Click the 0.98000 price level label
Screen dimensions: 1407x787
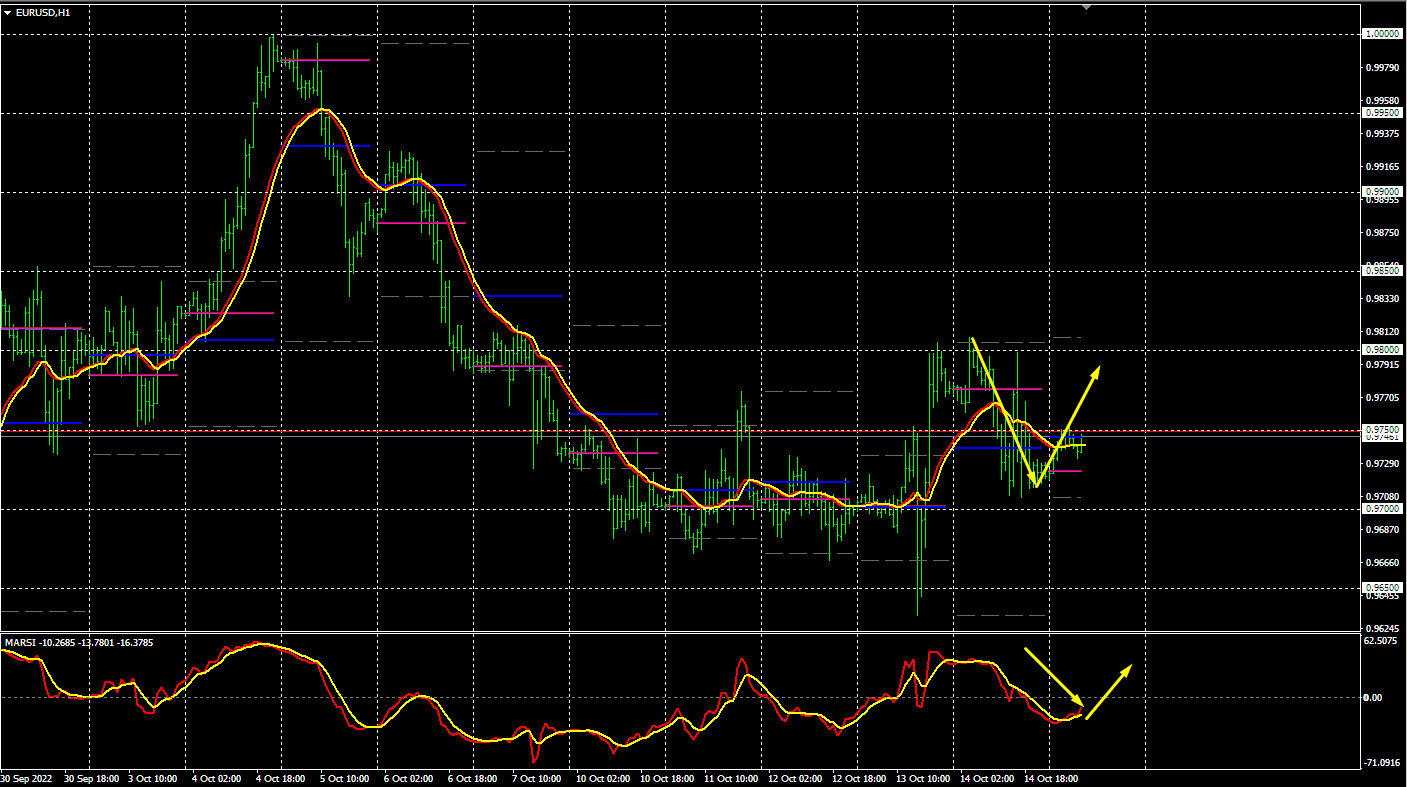point(1381,350)
